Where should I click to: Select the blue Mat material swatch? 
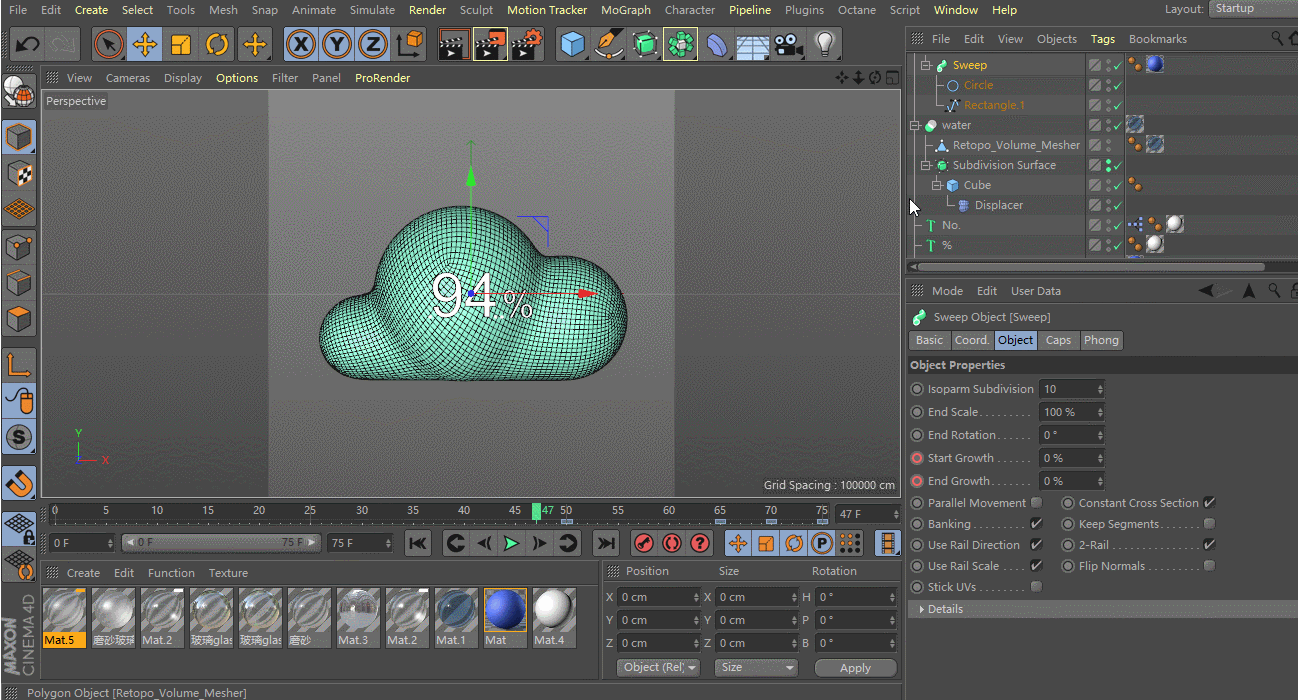(x=505, y=610)
